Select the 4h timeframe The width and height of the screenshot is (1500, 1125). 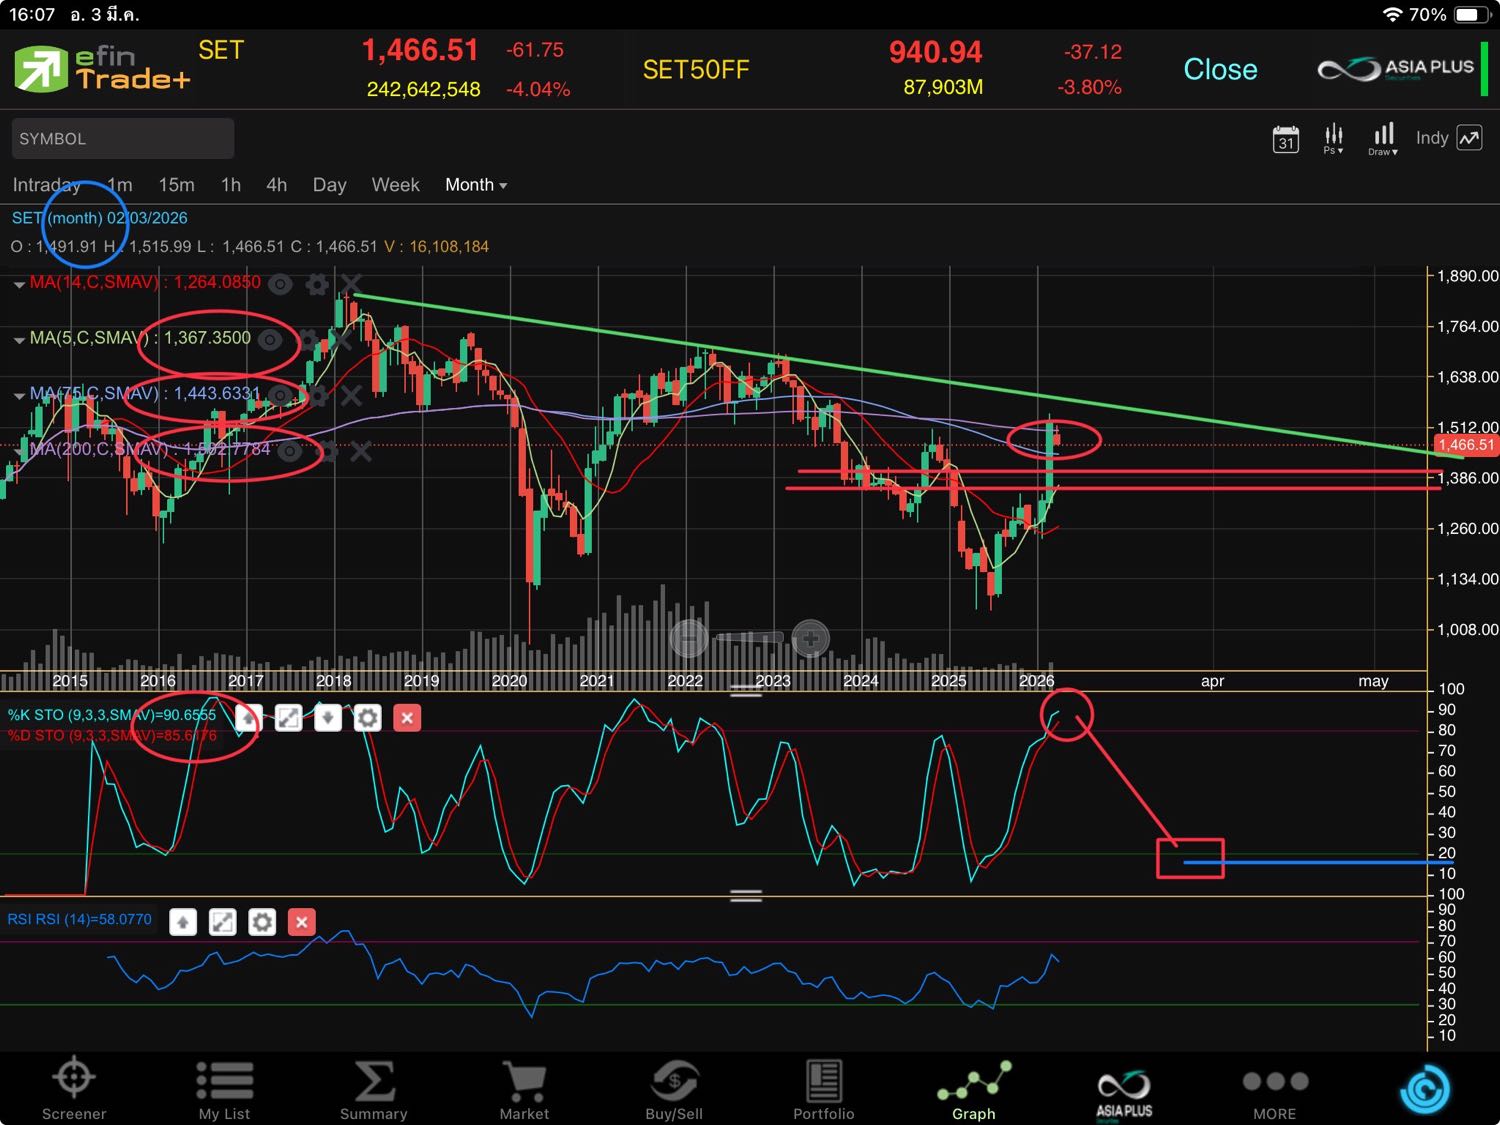276,185
